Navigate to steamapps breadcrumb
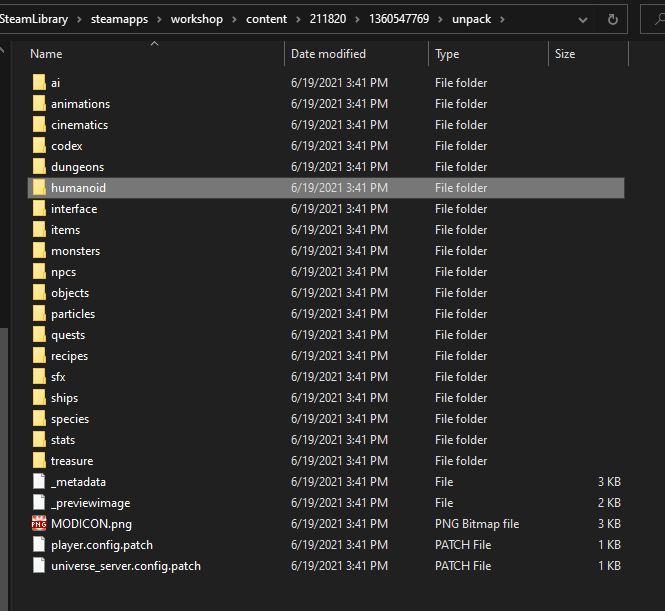Image resolution: width=665 pixels, height=611 pixels. click(x=119, y=19)
